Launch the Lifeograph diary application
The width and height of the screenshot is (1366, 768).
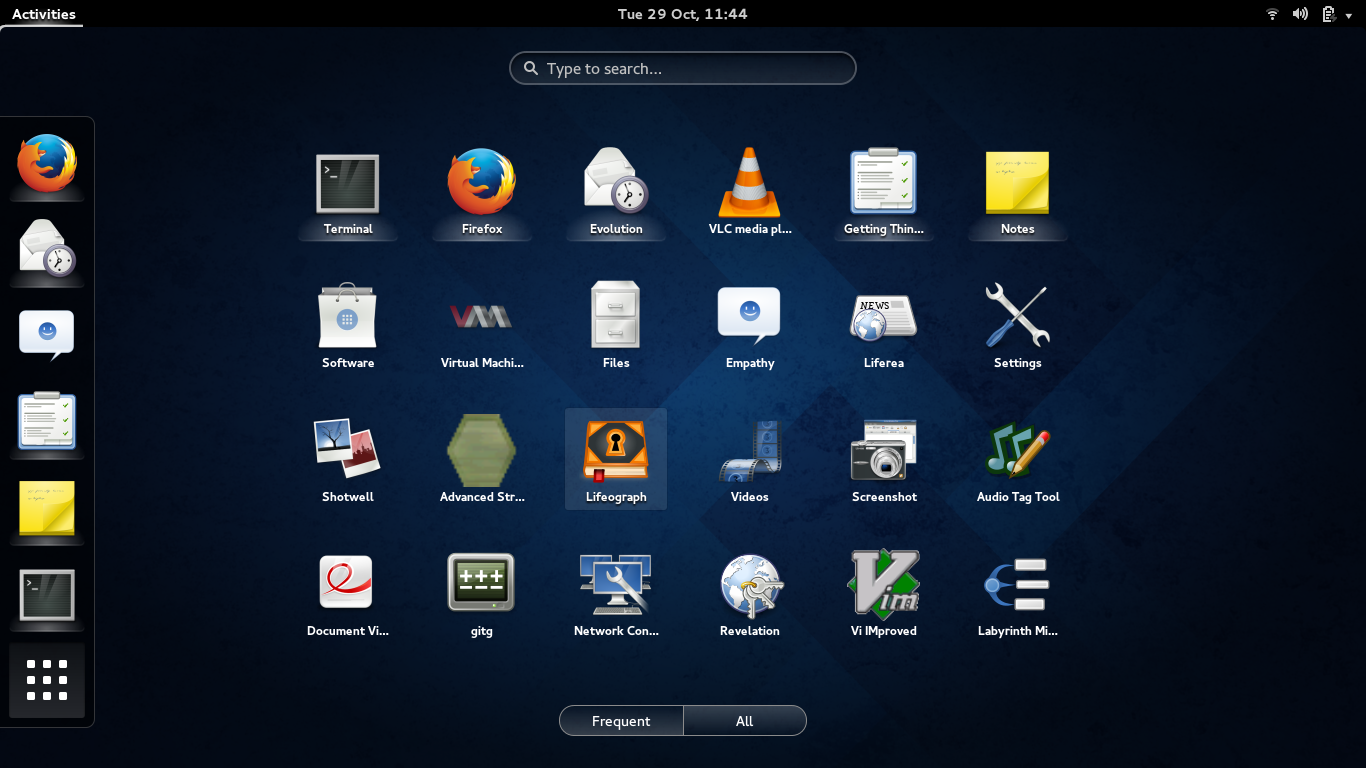click(615, 450)
